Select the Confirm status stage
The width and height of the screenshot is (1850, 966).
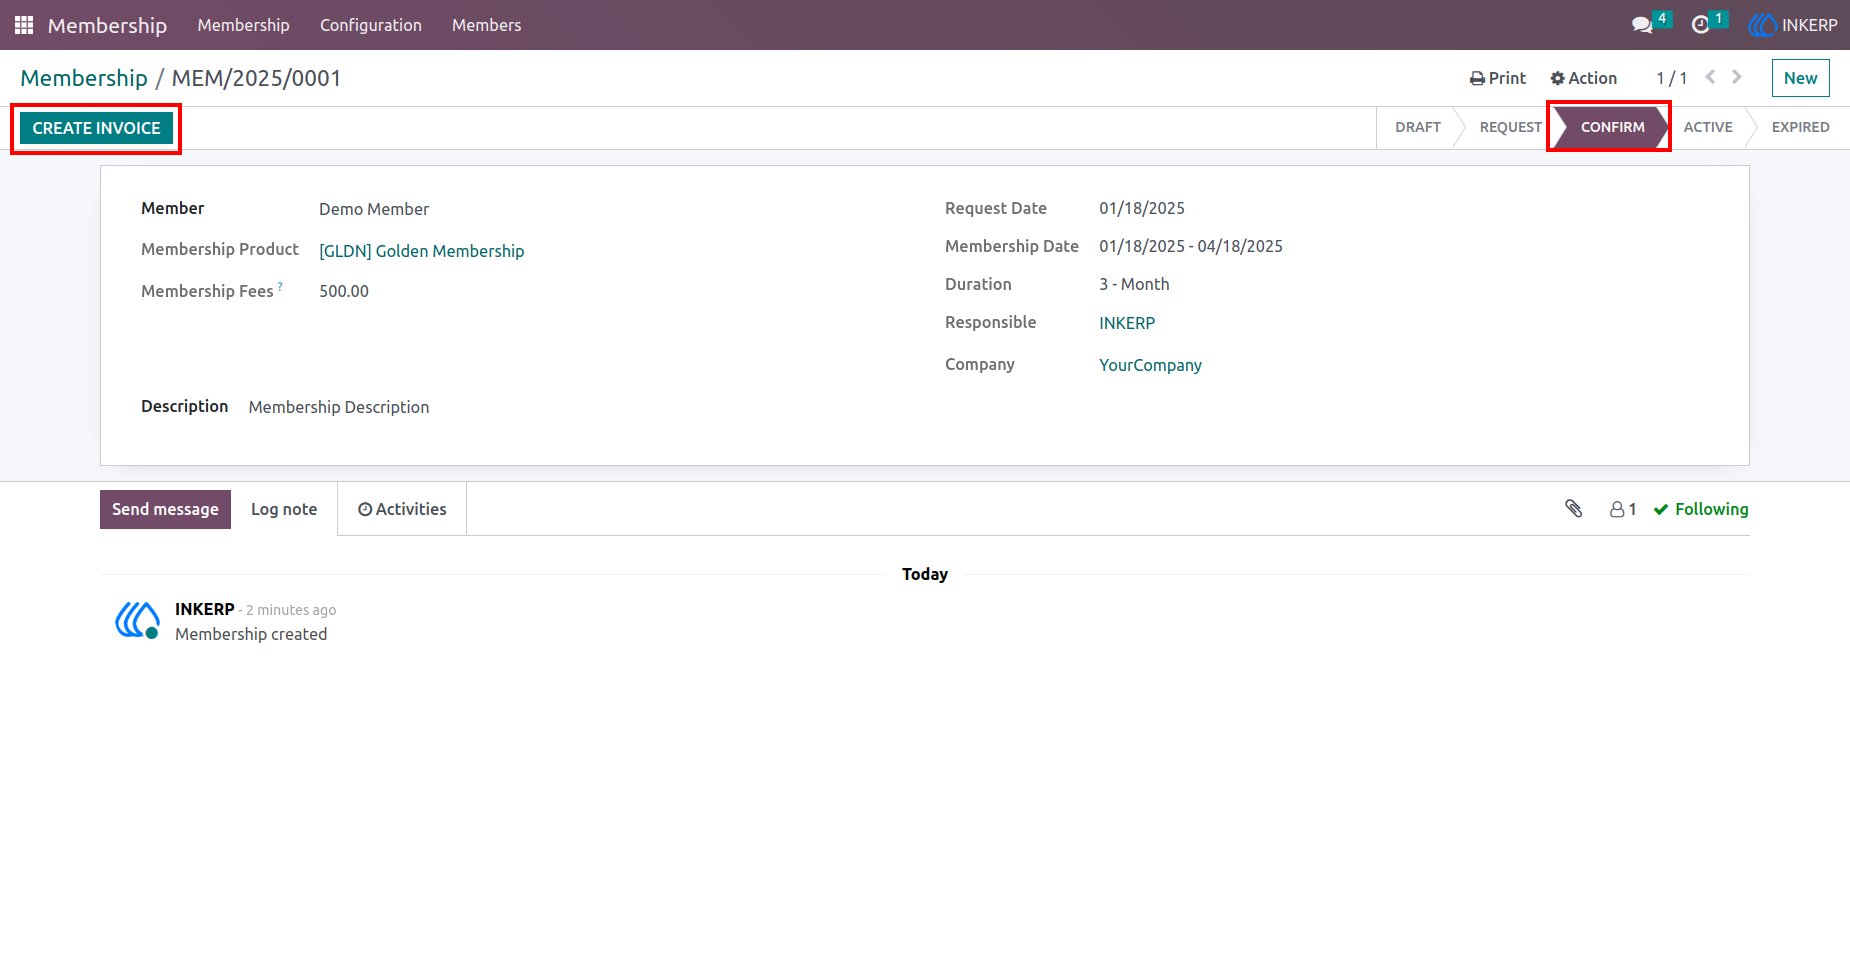(1612, 127)
